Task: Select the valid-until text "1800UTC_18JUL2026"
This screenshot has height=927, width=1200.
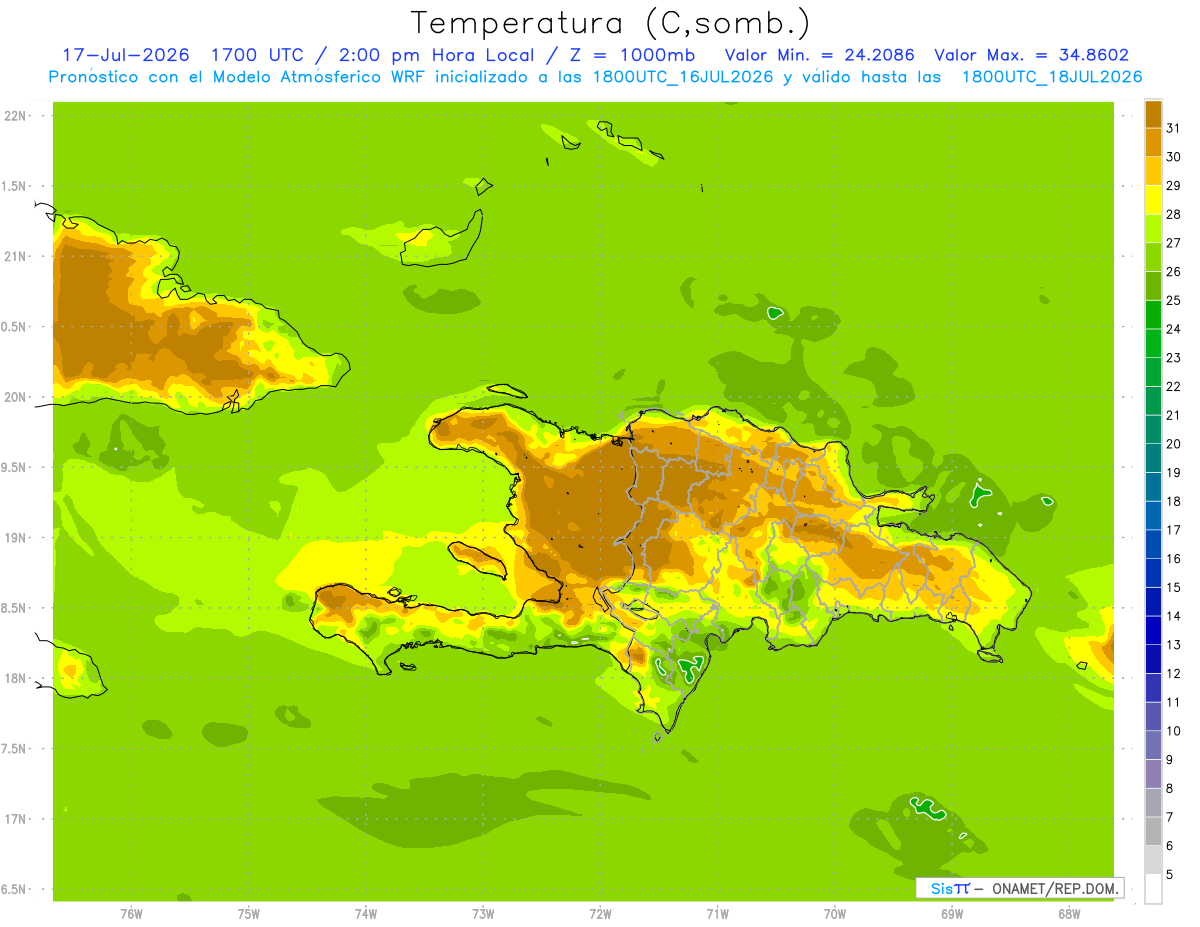Action: (1052, 77)
